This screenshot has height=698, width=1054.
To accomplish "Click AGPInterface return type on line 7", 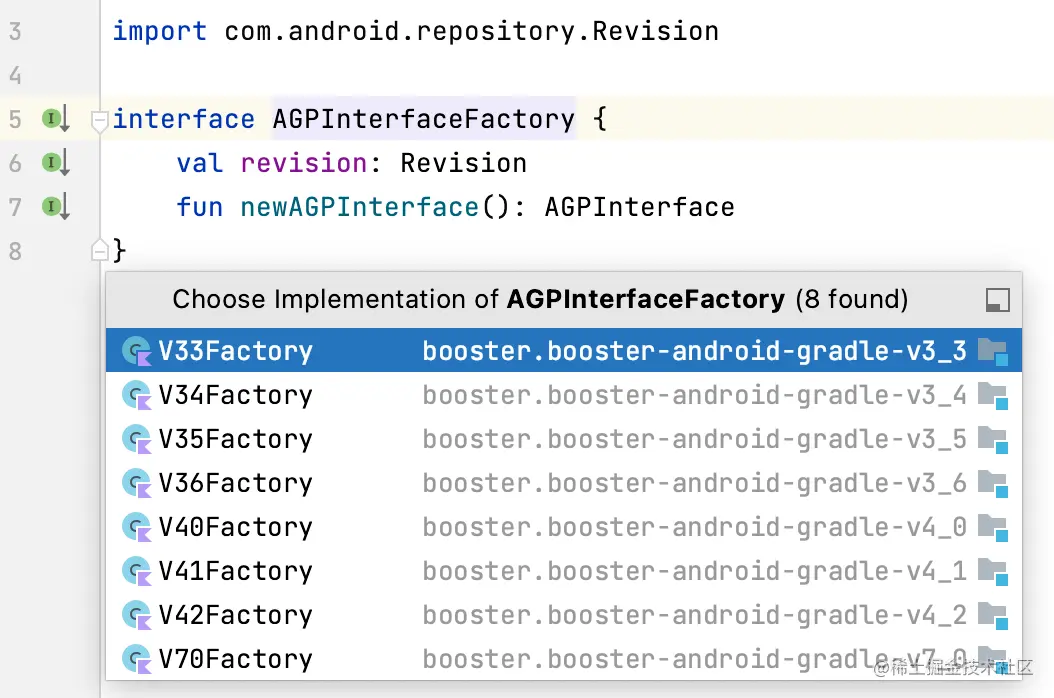I will [639, 207].
